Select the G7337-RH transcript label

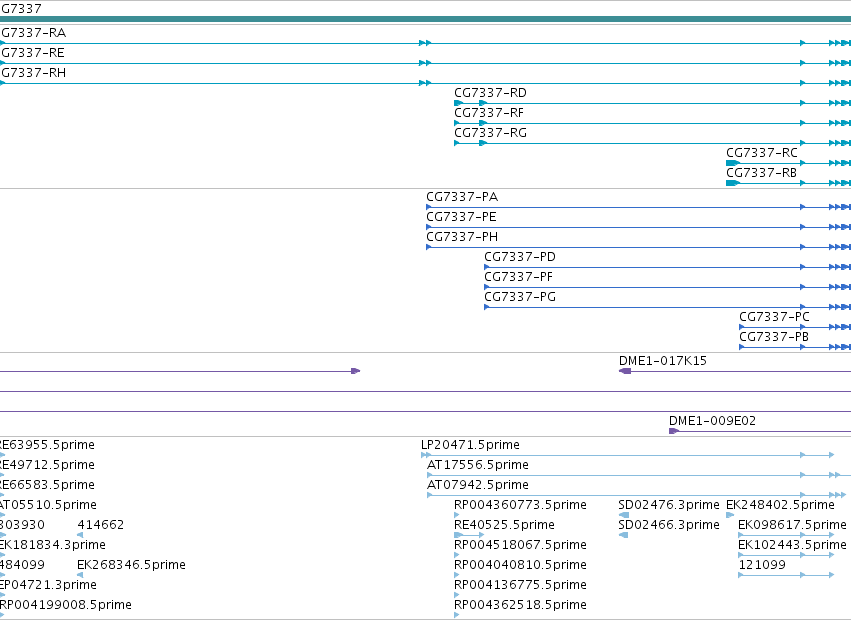[x=33, y=73]
